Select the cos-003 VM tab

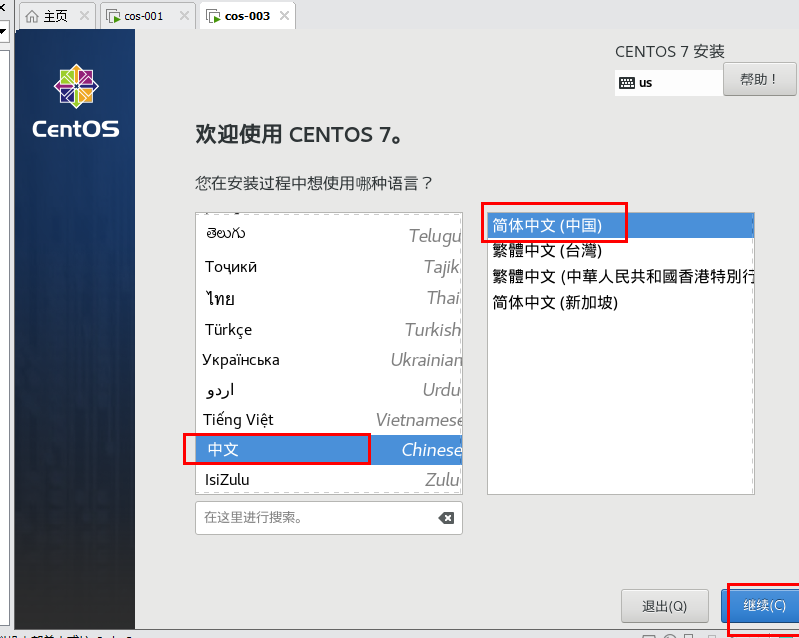click(x=247, y=16)
